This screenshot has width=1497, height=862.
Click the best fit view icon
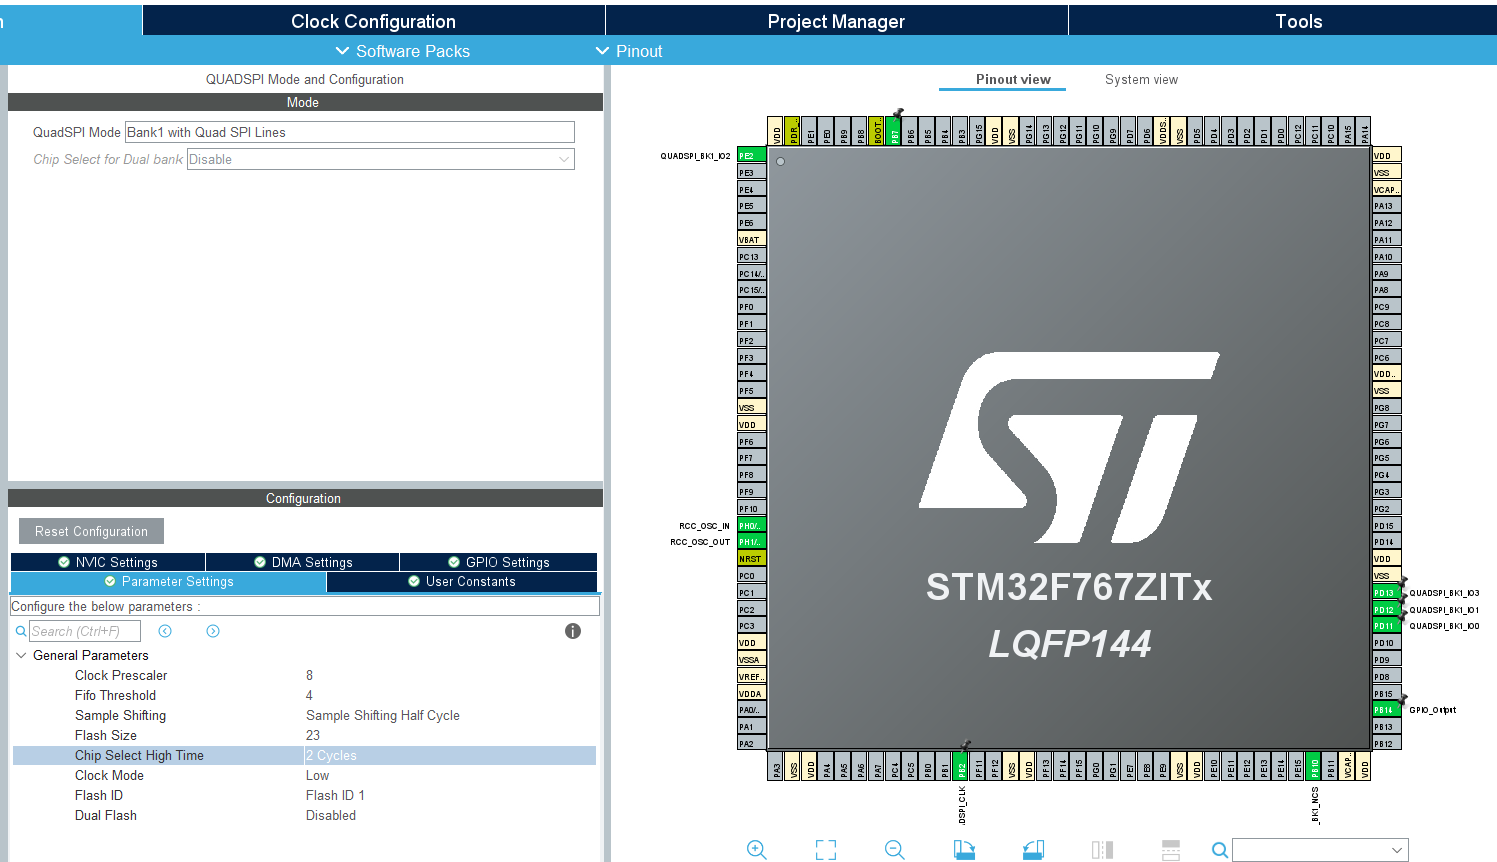(825, 848)
